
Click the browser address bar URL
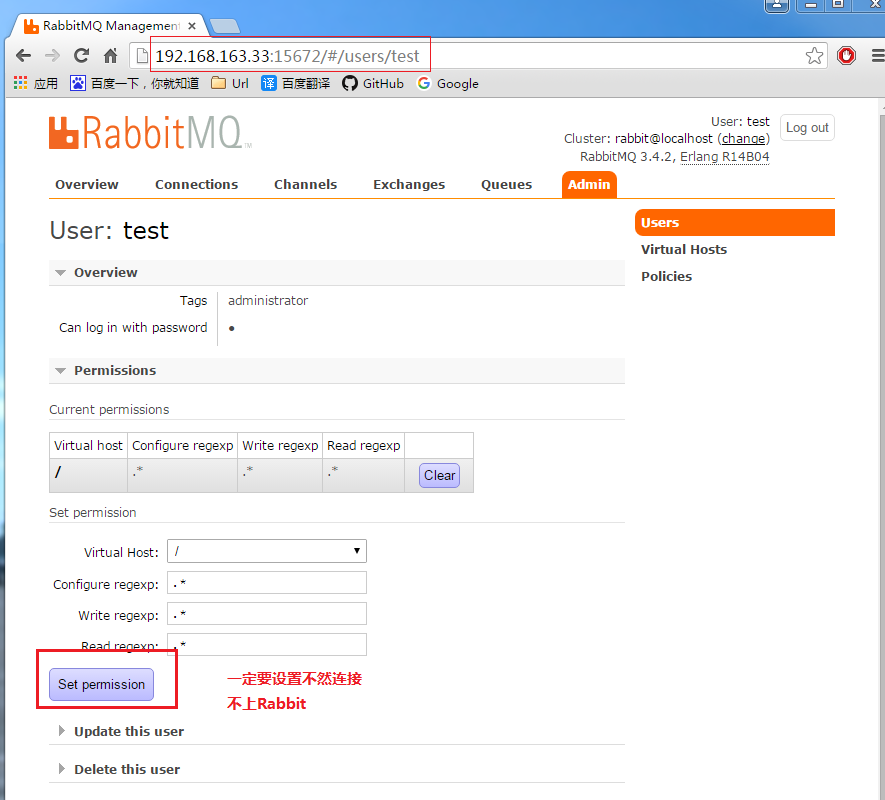click(x=287, y=56)
